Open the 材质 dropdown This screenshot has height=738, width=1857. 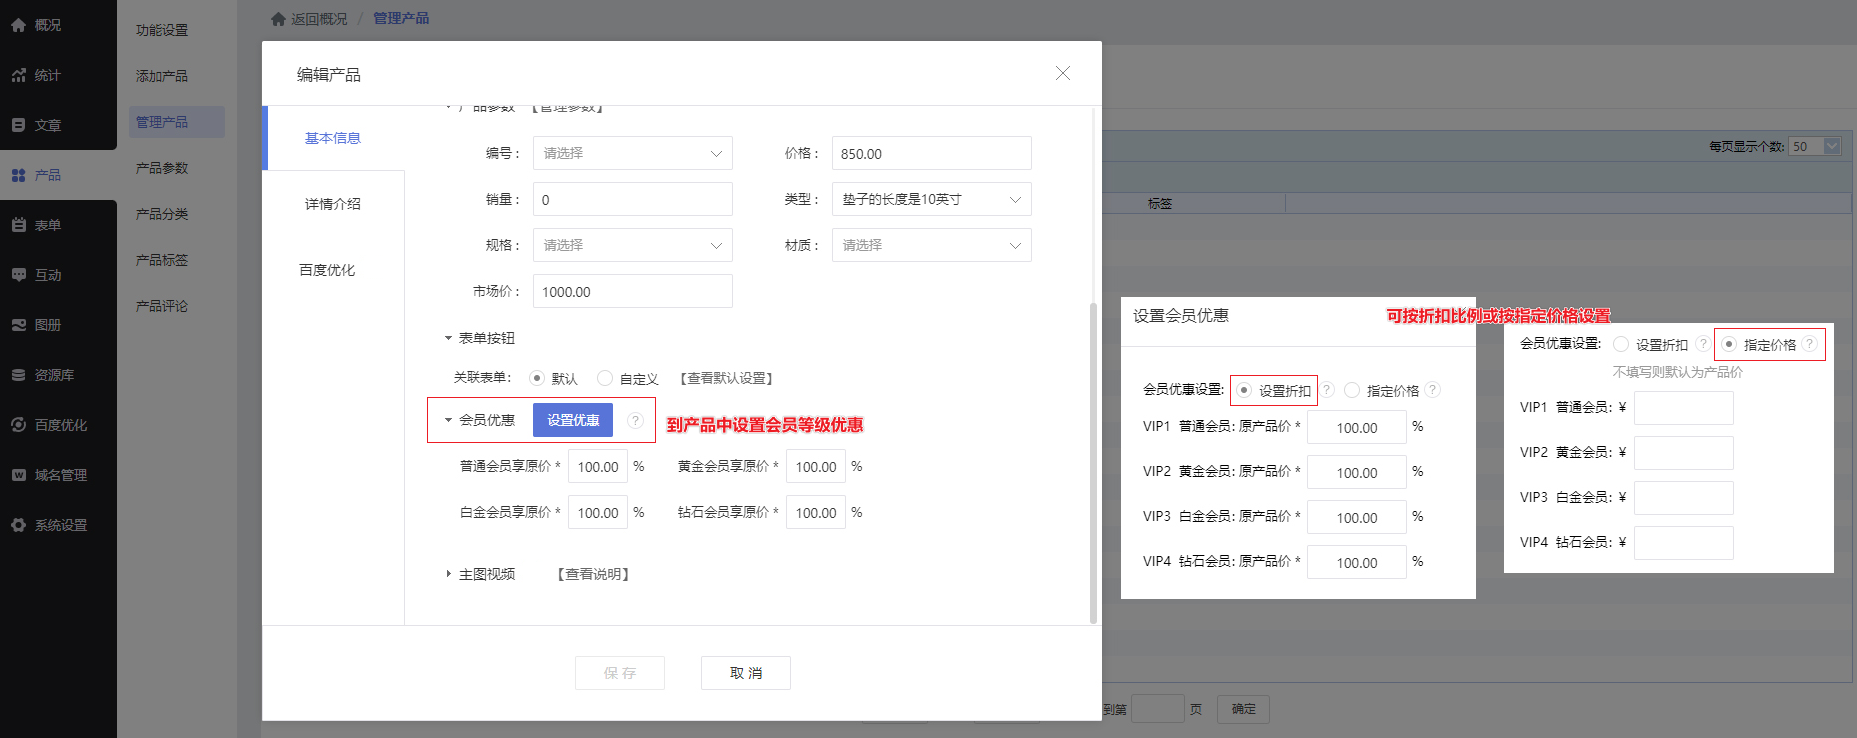click(x=931, y=245)
